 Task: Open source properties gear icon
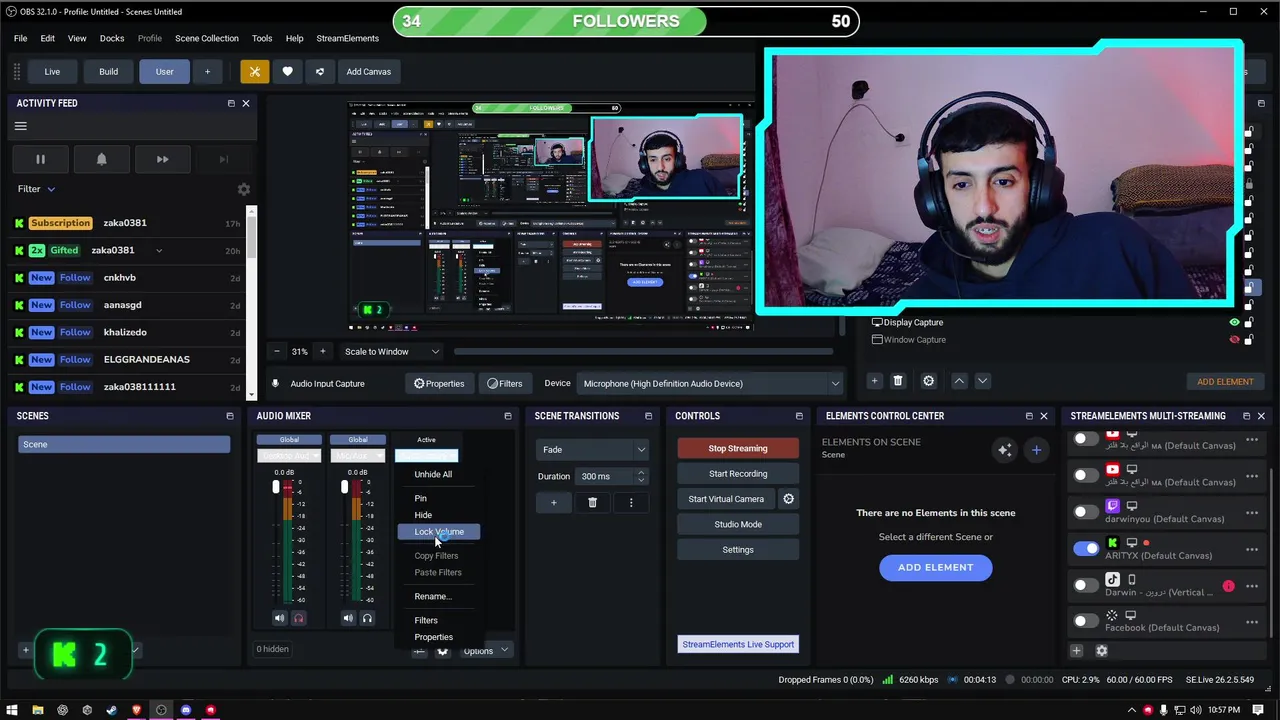pyautogui.click(x=929, y=381)
